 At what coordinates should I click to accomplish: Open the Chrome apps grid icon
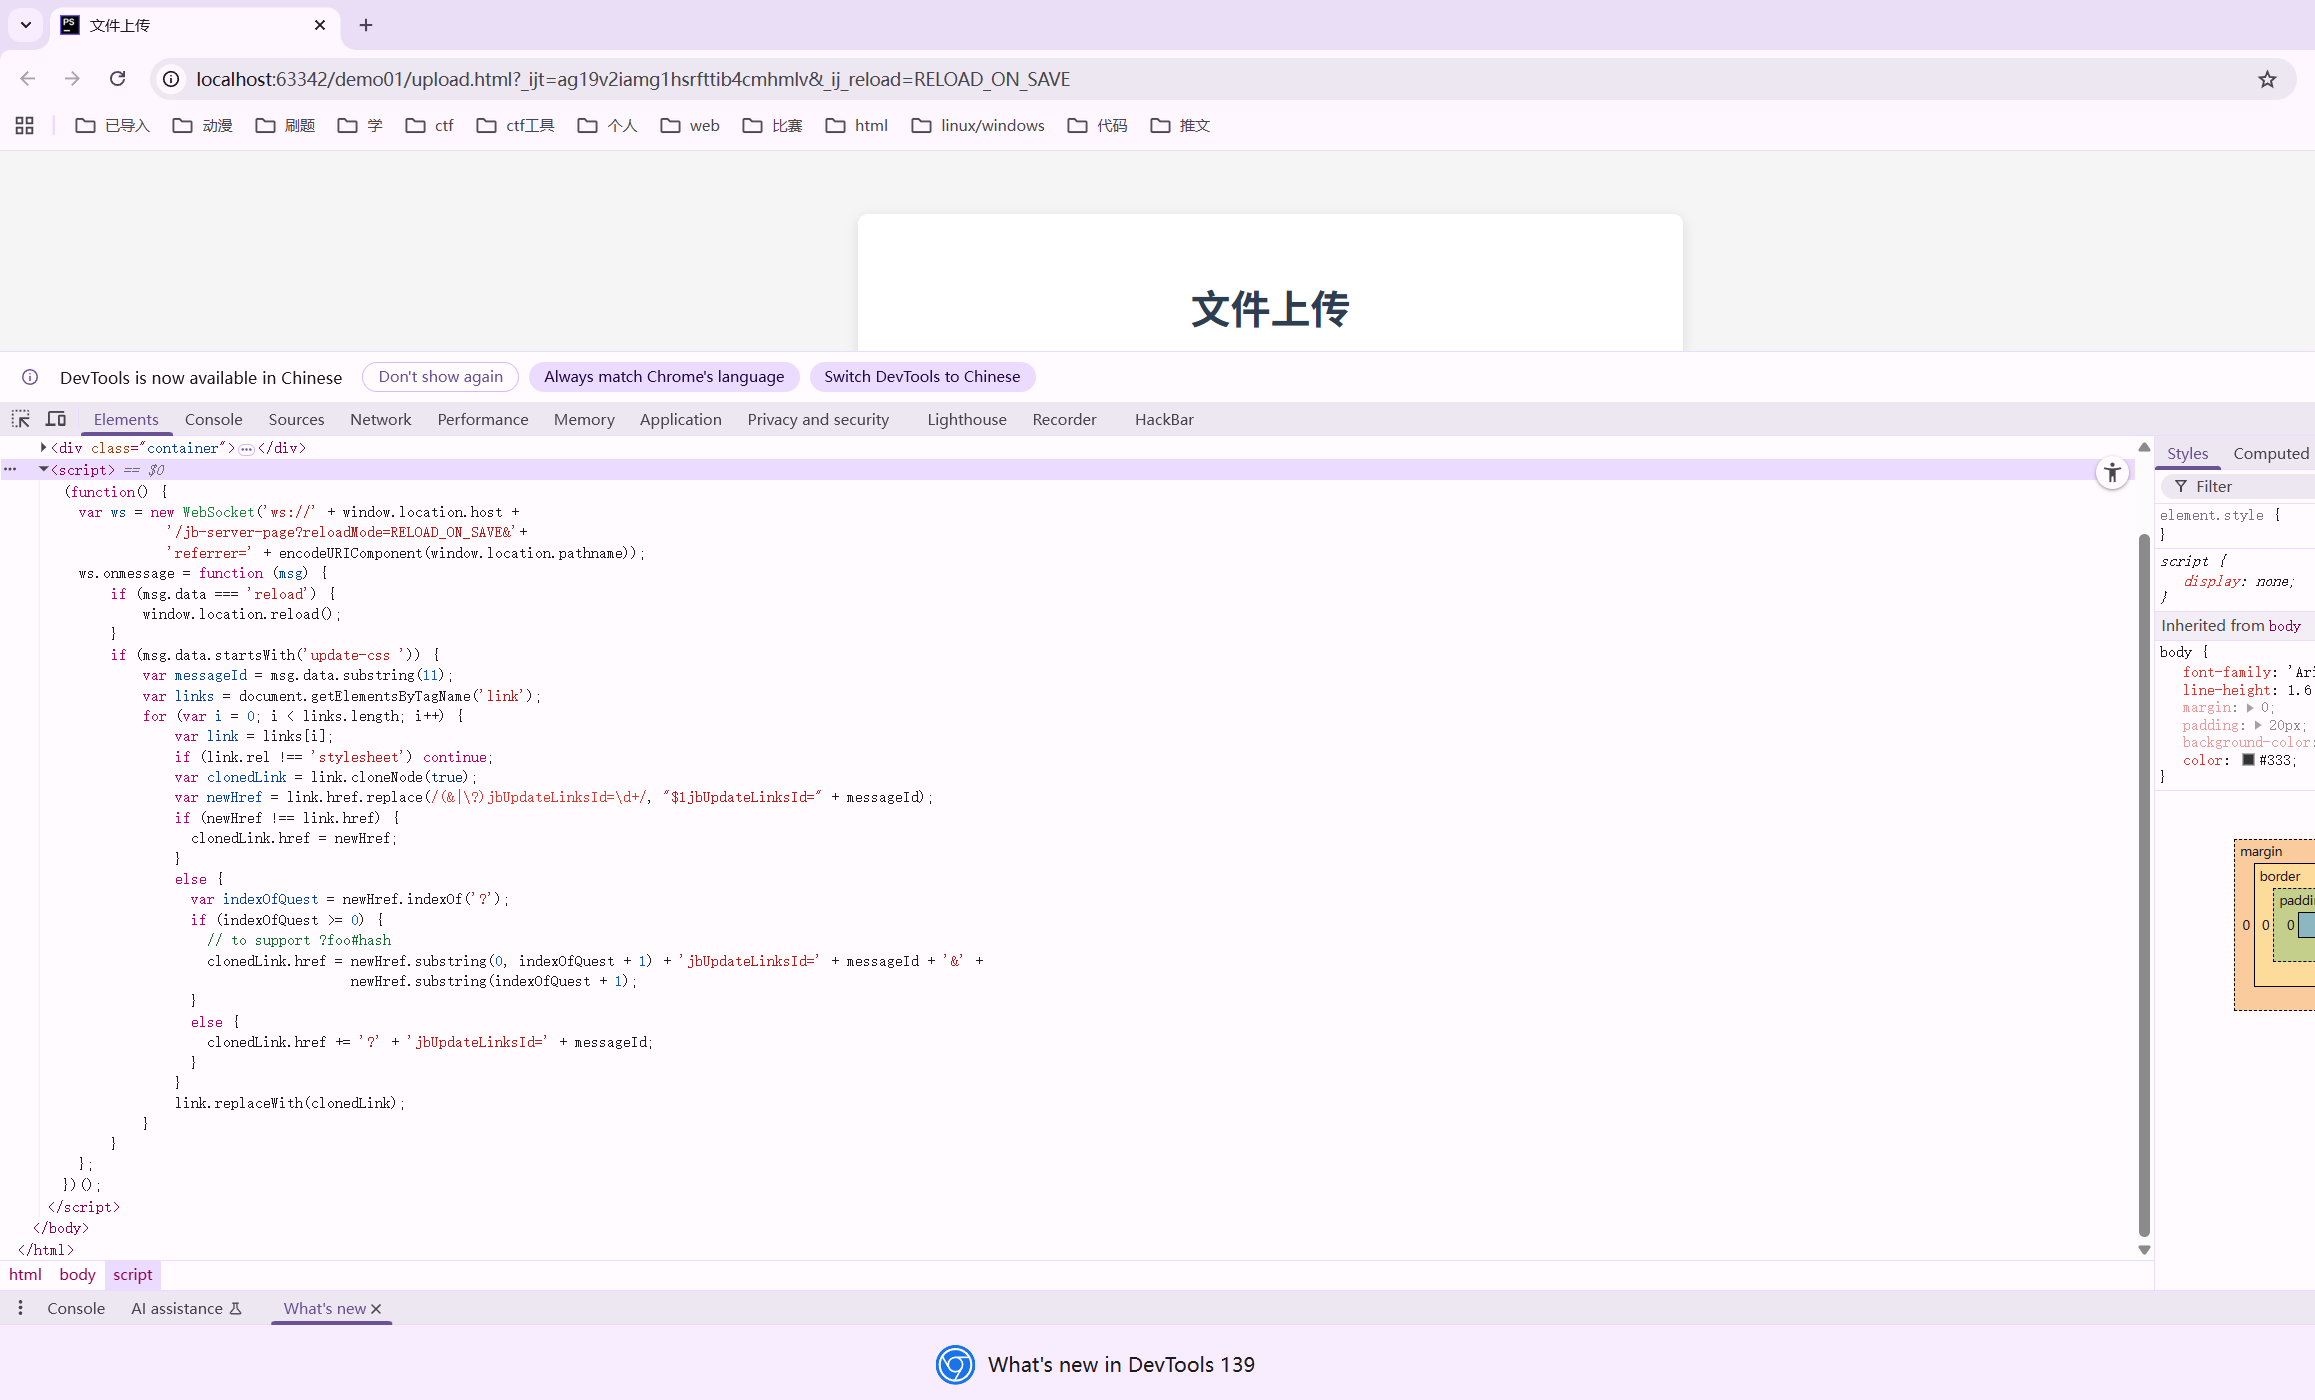[x=25, y=125]
